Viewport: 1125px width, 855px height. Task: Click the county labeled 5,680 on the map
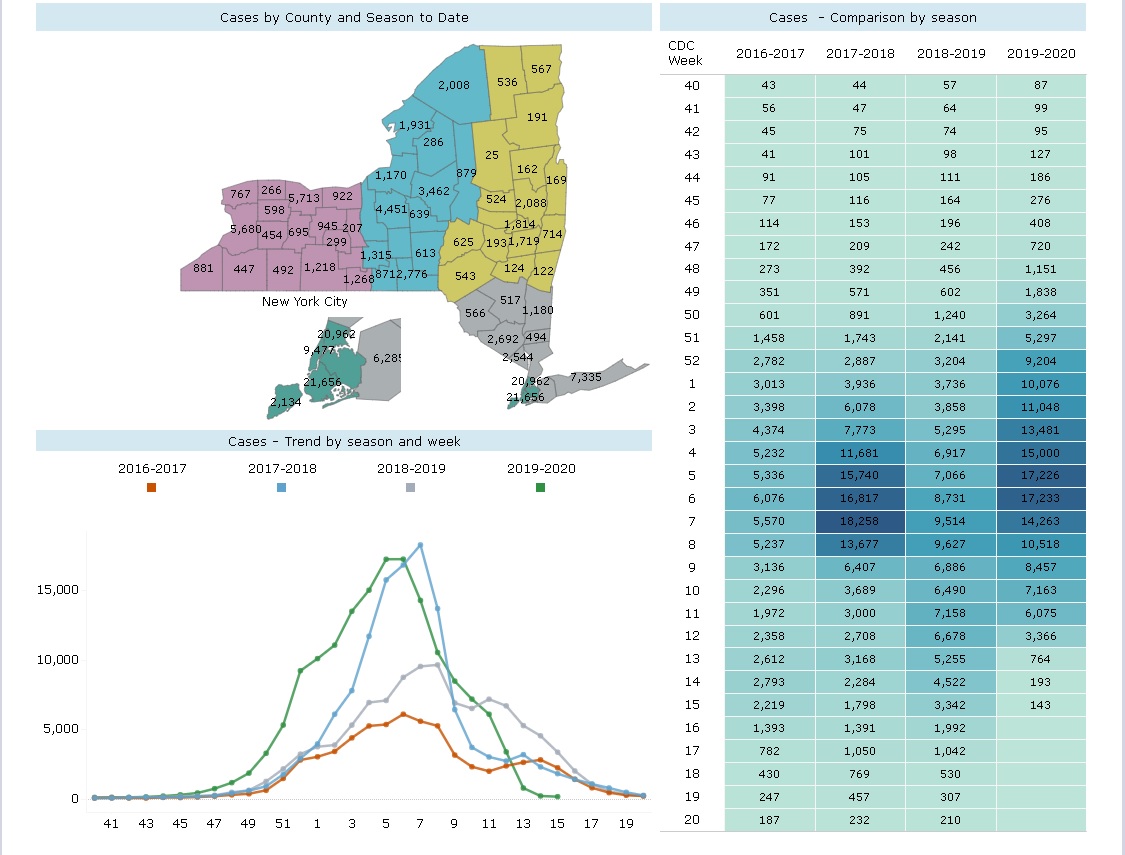click(245, 229)
